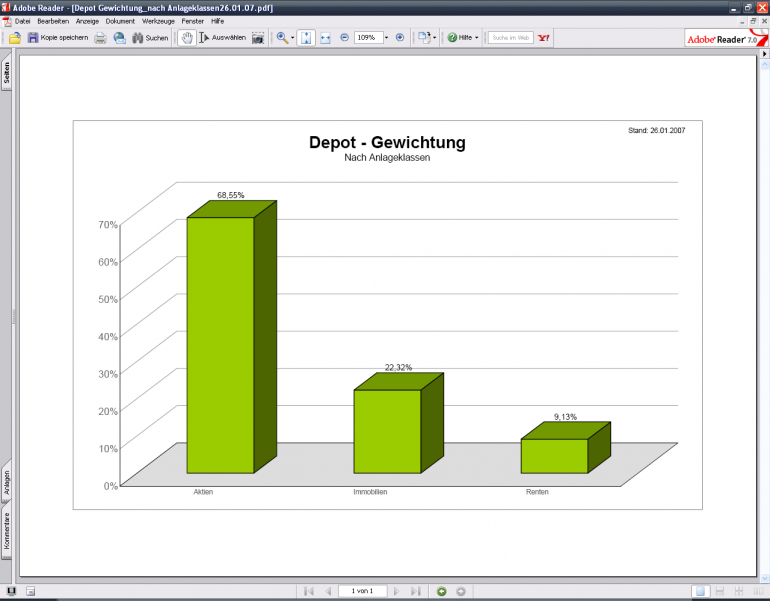This screenshot has width=770, height=601.
Task: Open the Werkzeuge menu
Action: [x=158, y=21]
